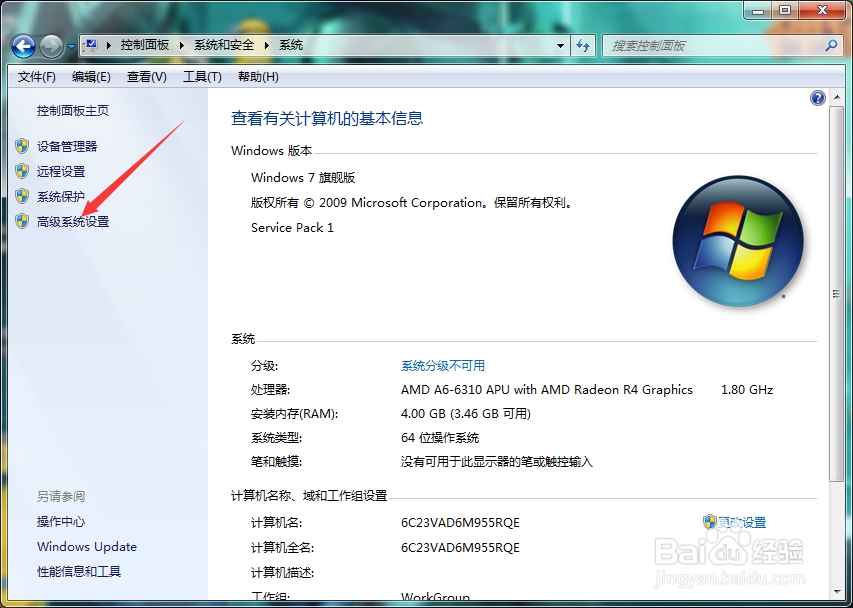Click the refresh button beside address bar

583,46
